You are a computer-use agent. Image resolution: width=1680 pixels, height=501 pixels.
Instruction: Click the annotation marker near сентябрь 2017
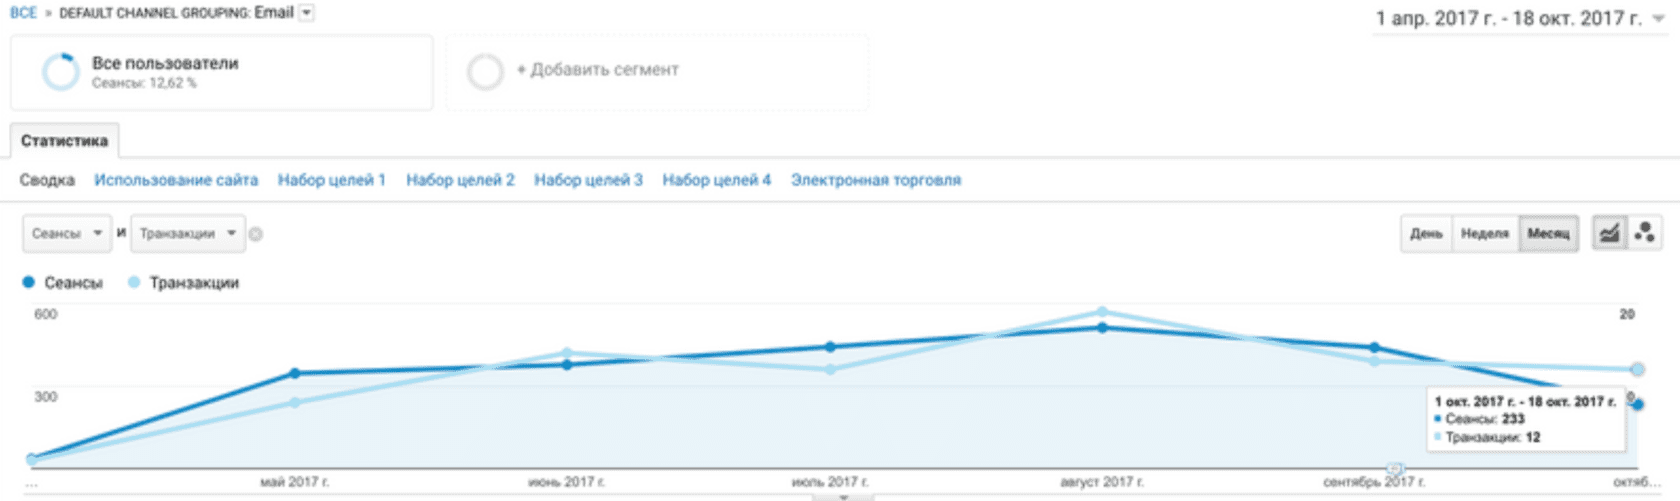(1394, 468)
